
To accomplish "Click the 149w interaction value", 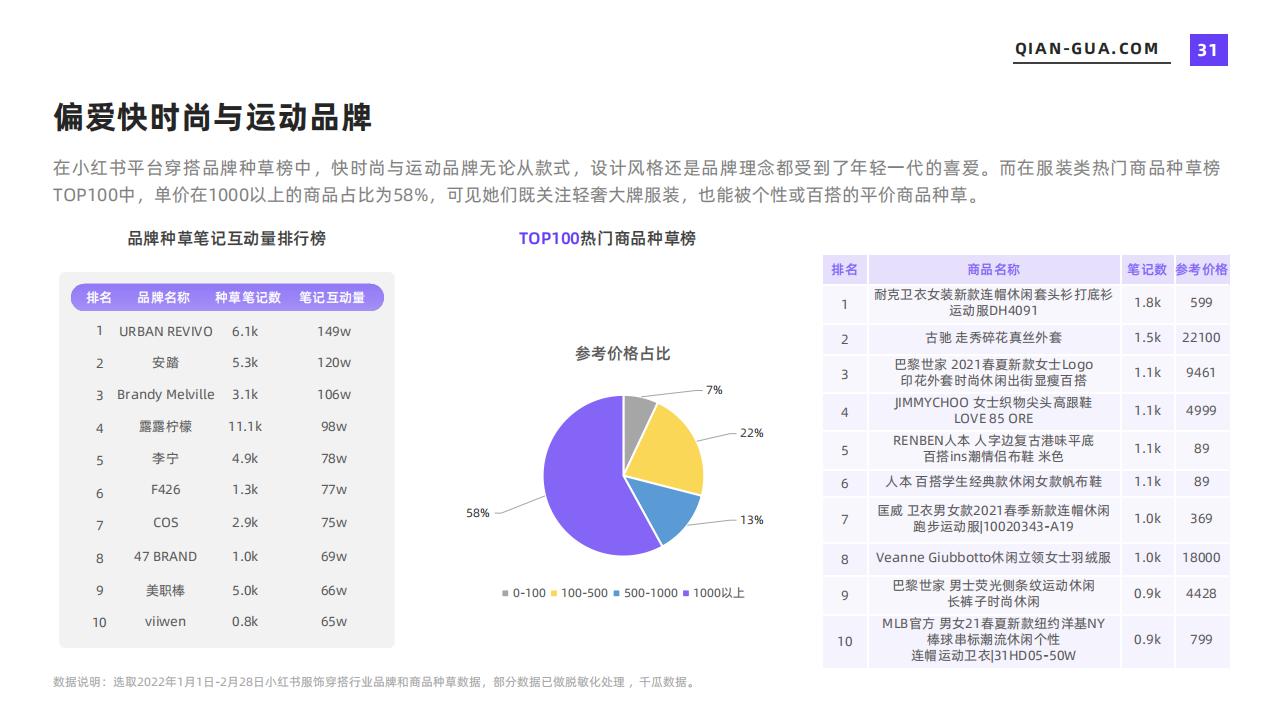I will 333,331.
